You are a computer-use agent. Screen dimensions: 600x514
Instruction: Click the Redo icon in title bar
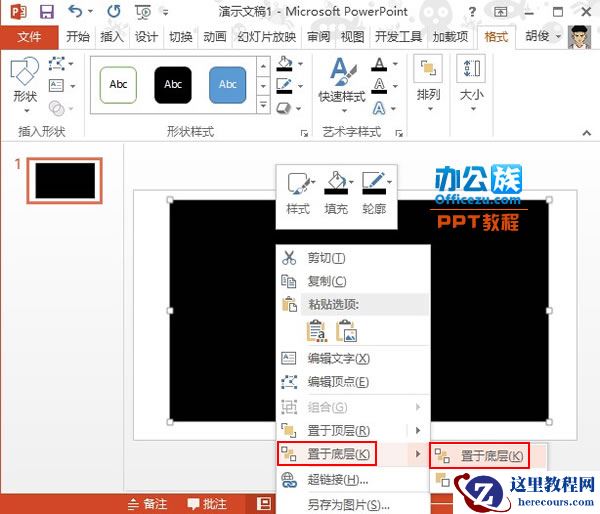[x=114, y=11]
